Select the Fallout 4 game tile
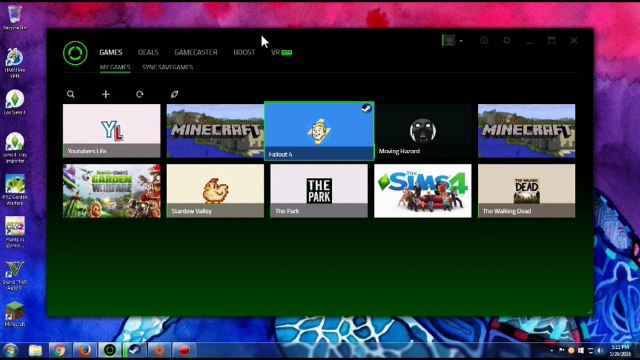The height and width of the screenshot is (360, 640). click(x=319, y=131)
